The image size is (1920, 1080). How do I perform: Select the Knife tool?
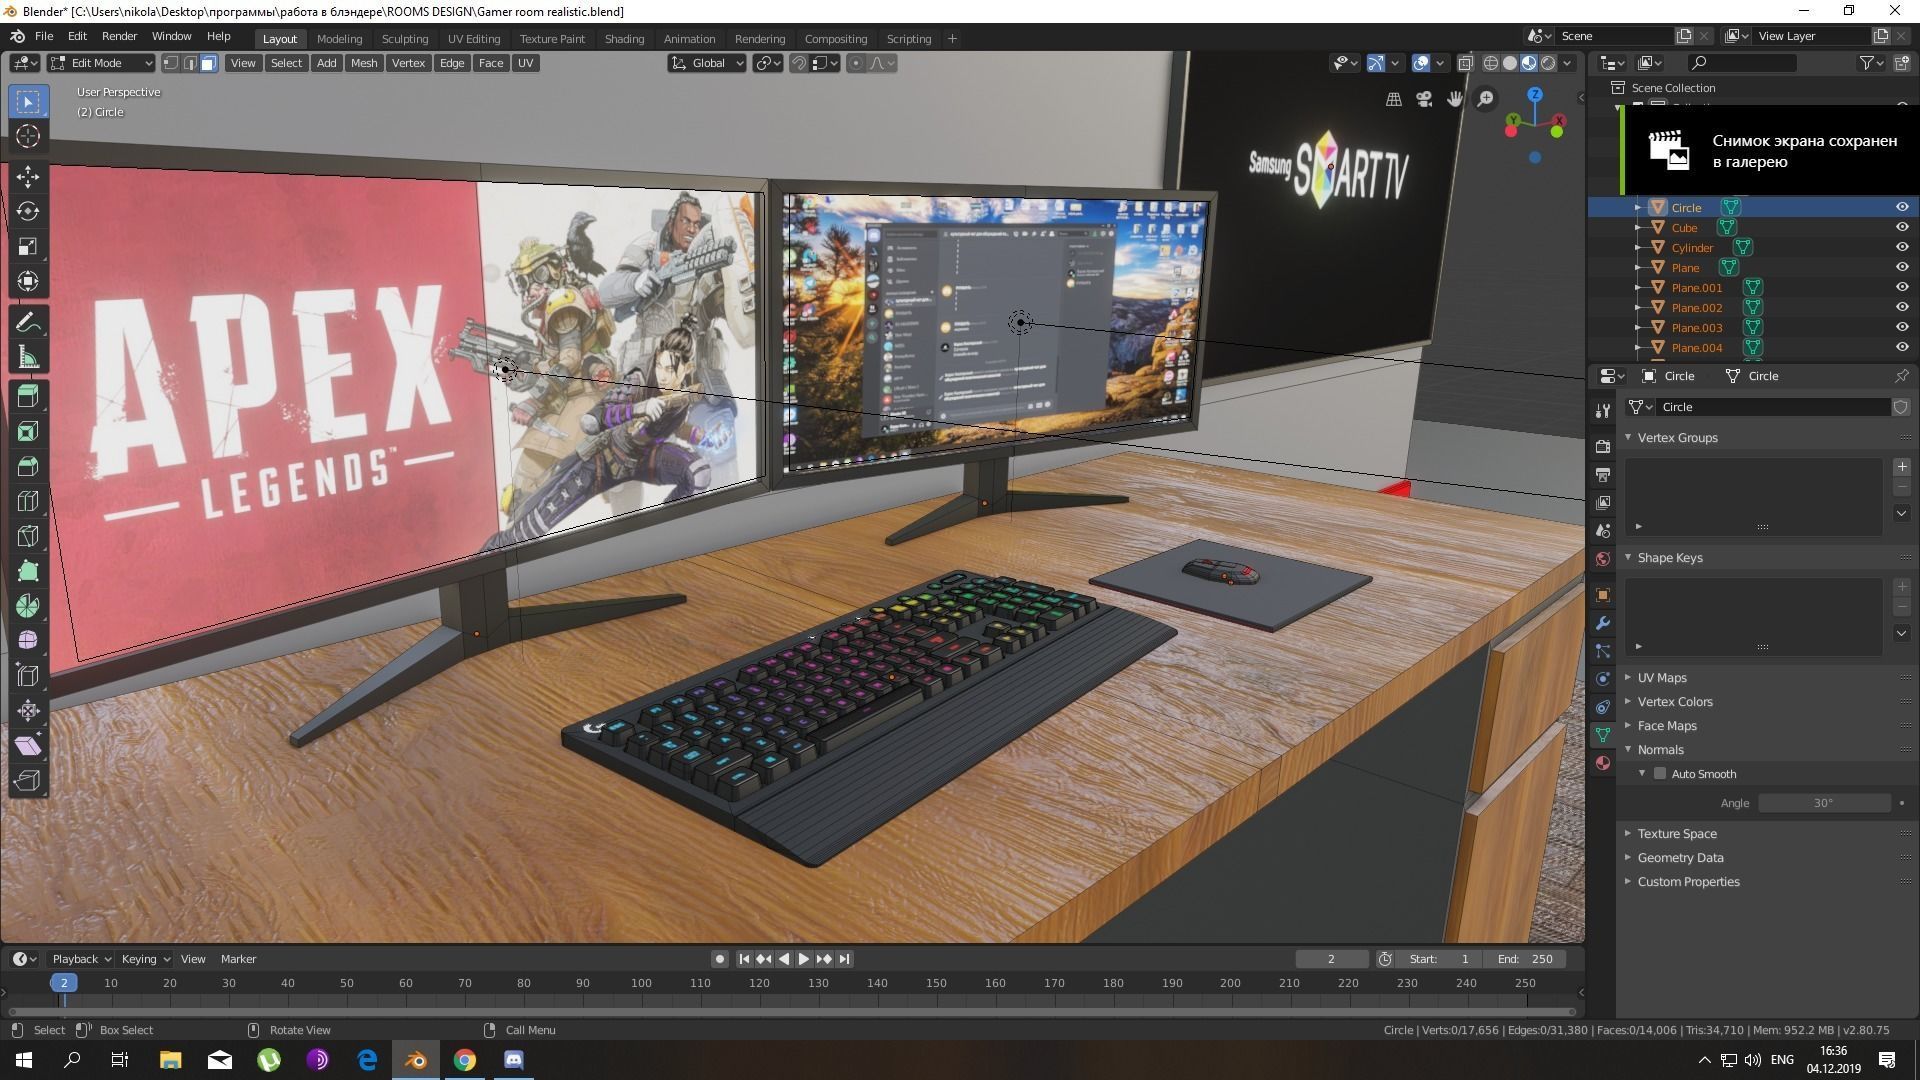(28, 537)
